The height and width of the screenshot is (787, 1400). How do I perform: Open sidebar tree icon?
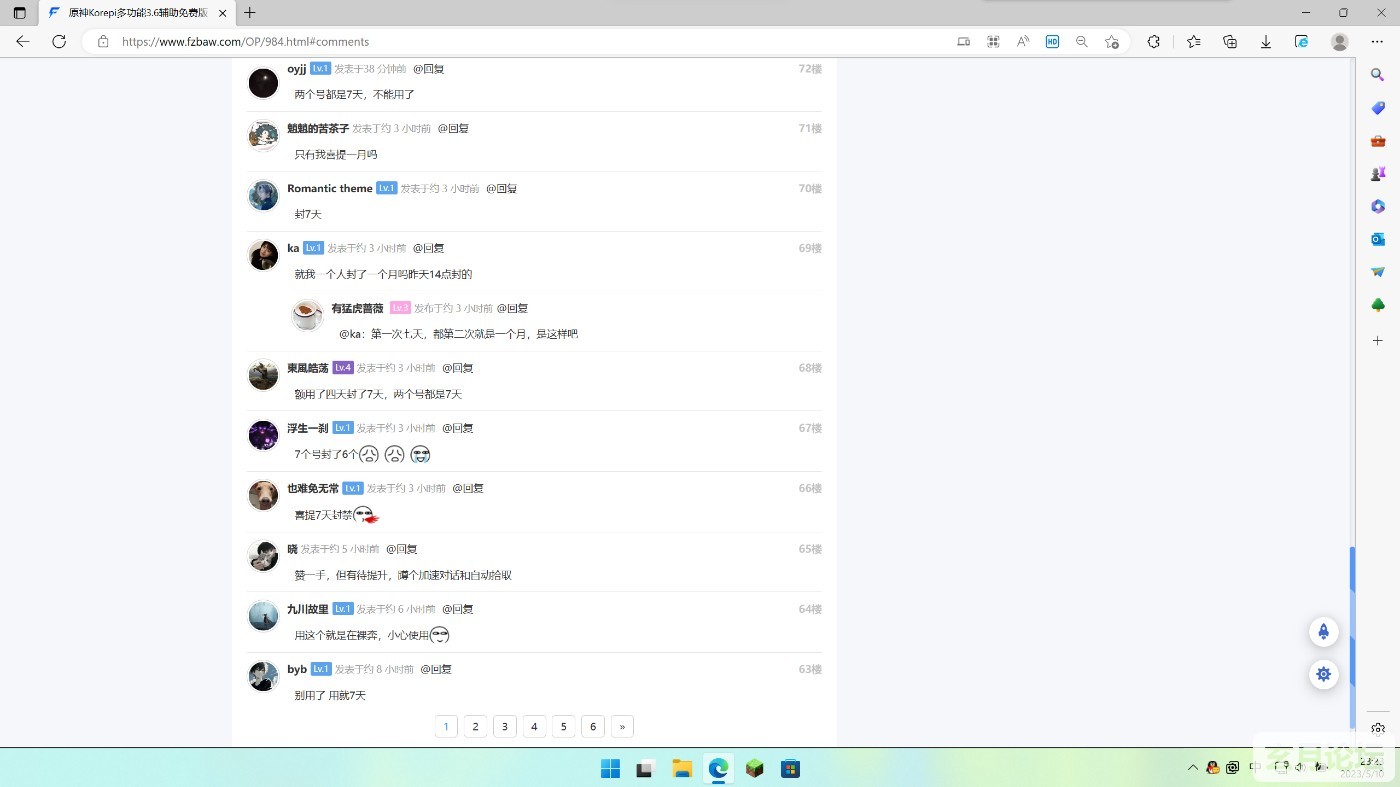point(1378,305)
